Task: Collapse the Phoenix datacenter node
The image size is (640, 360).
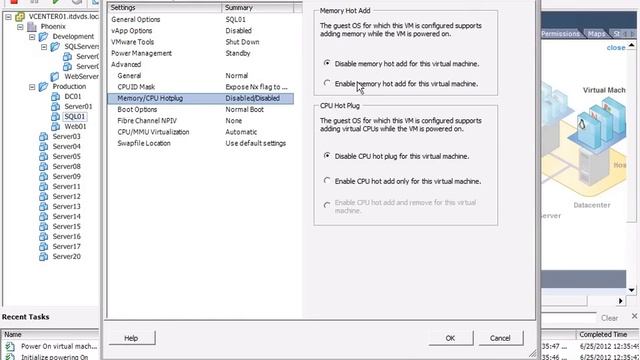Action: (20, 27)
